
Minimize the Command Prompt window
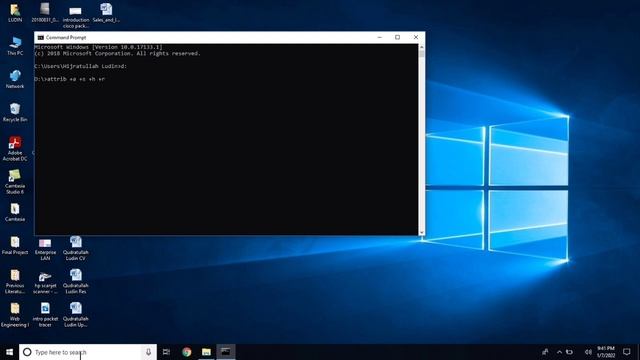click(380, 37)
